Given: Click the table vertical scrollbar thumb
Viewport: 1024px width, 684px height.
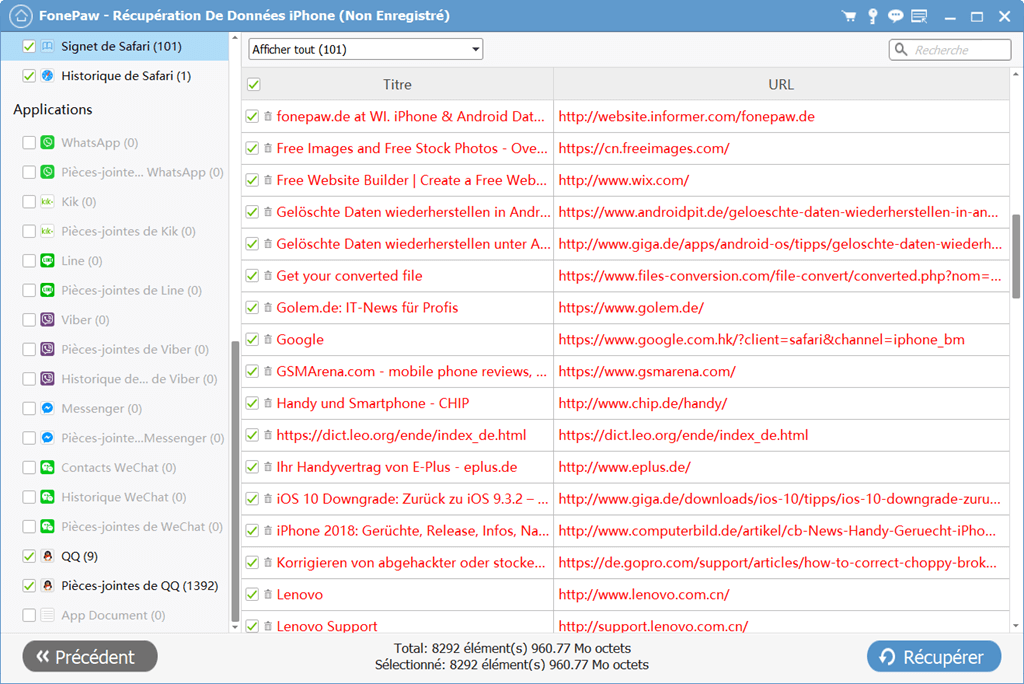Looking at the screenshot, I should tap(1016, 256).
